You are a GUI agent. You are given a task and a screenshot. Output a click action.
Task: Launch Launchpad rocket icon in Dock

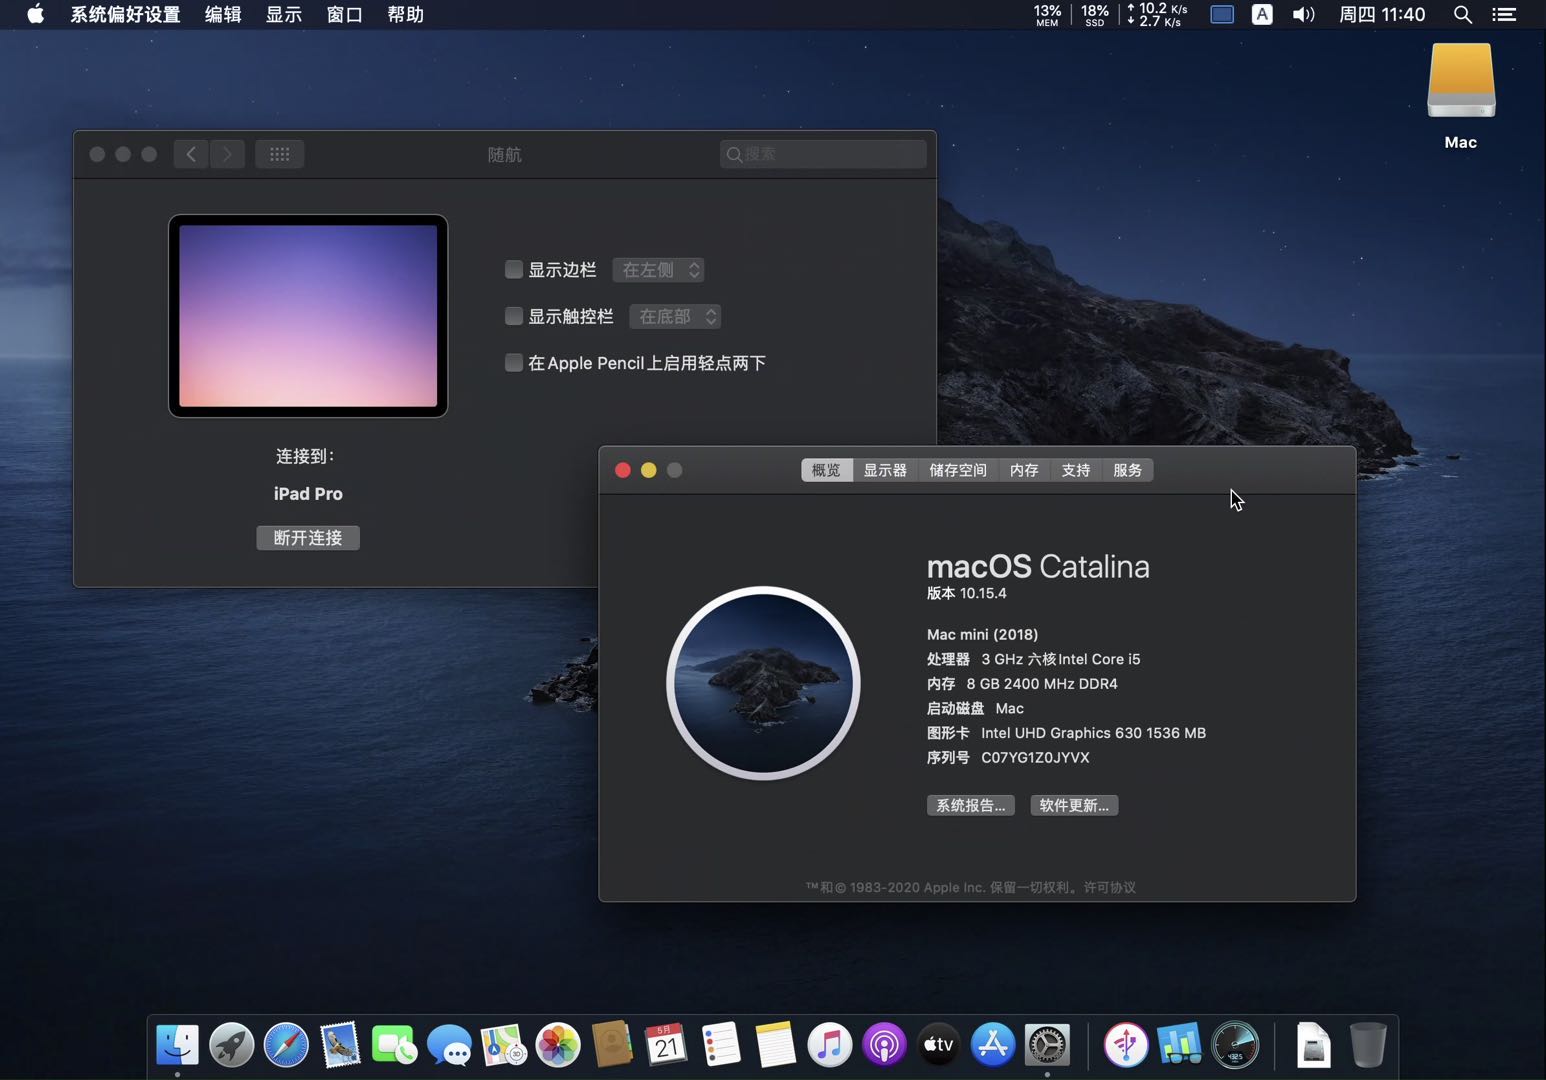(231, 1045)
